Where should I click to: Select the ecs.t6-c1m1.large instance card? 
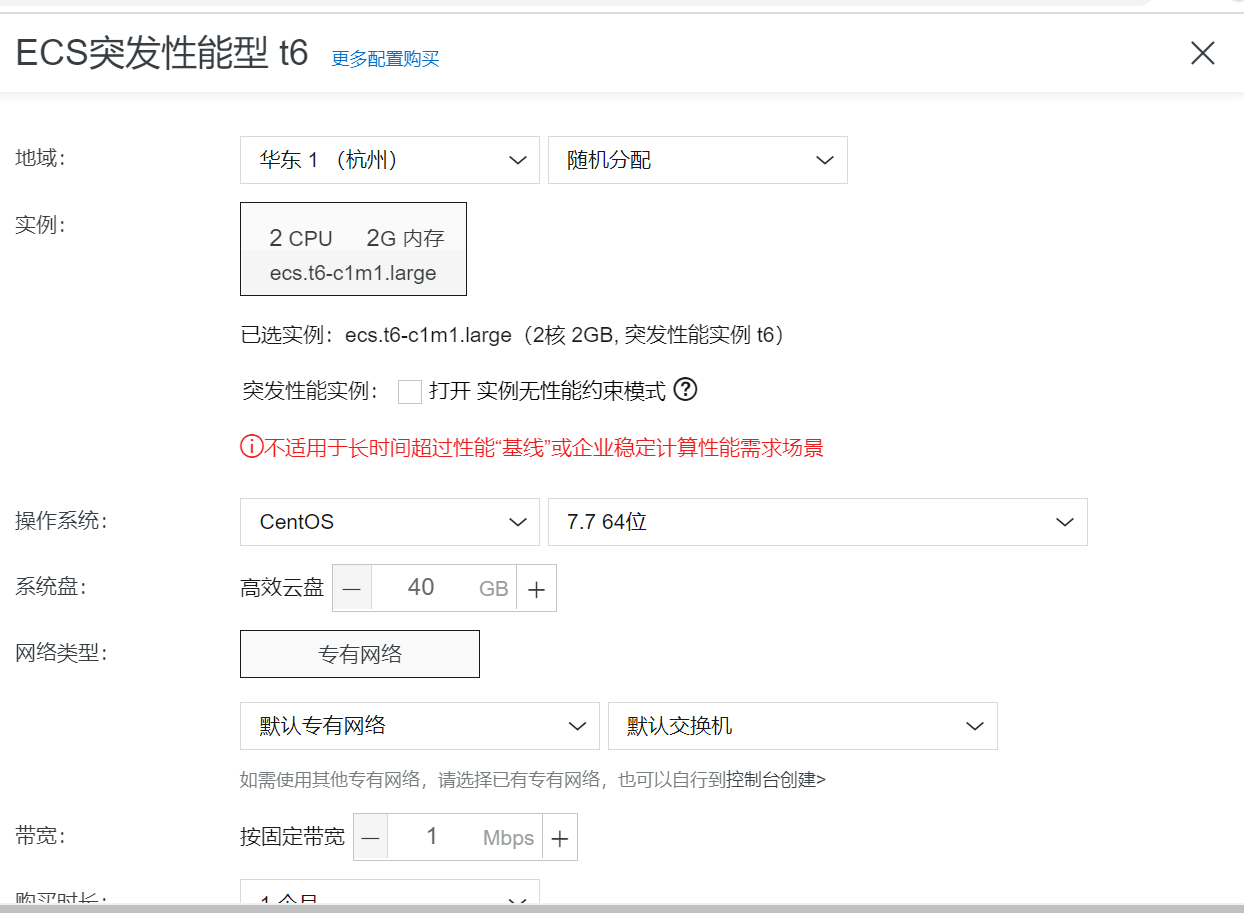point(353,249)
